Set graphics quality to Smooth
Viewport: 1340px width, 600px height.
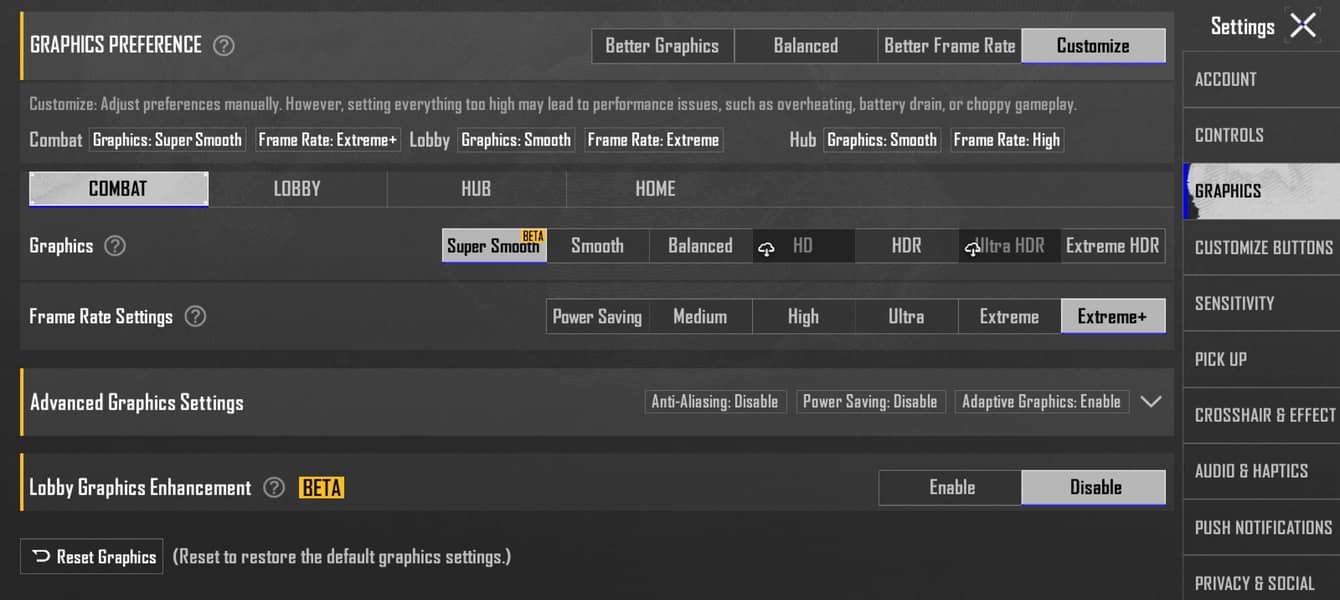point(597,246)
